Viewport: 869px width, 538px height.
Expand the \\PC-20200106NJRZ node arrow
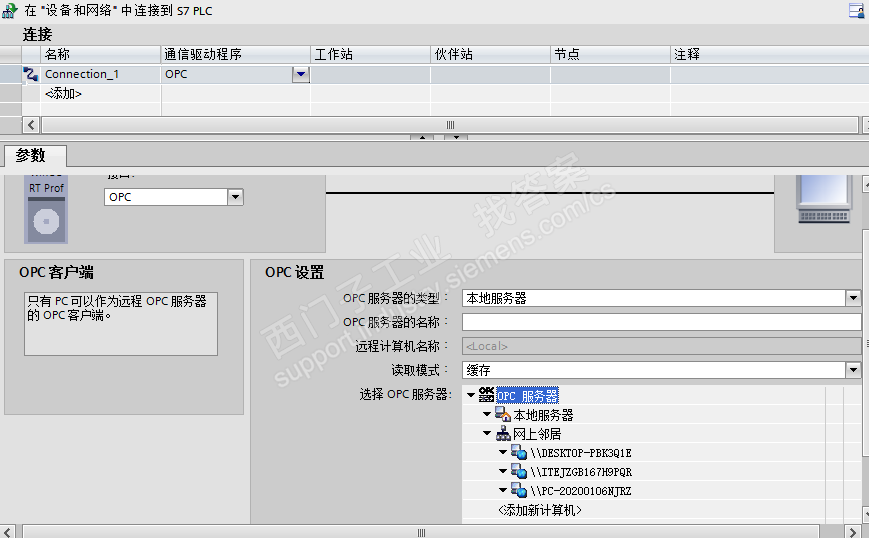click(x=503, y=490)
